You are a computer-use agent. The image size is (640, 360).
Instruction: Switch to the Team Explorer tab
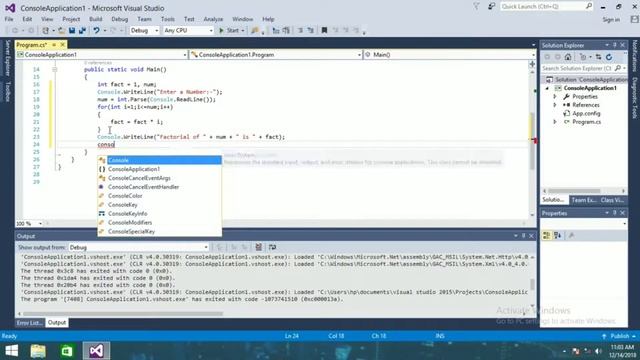point(584,200)
